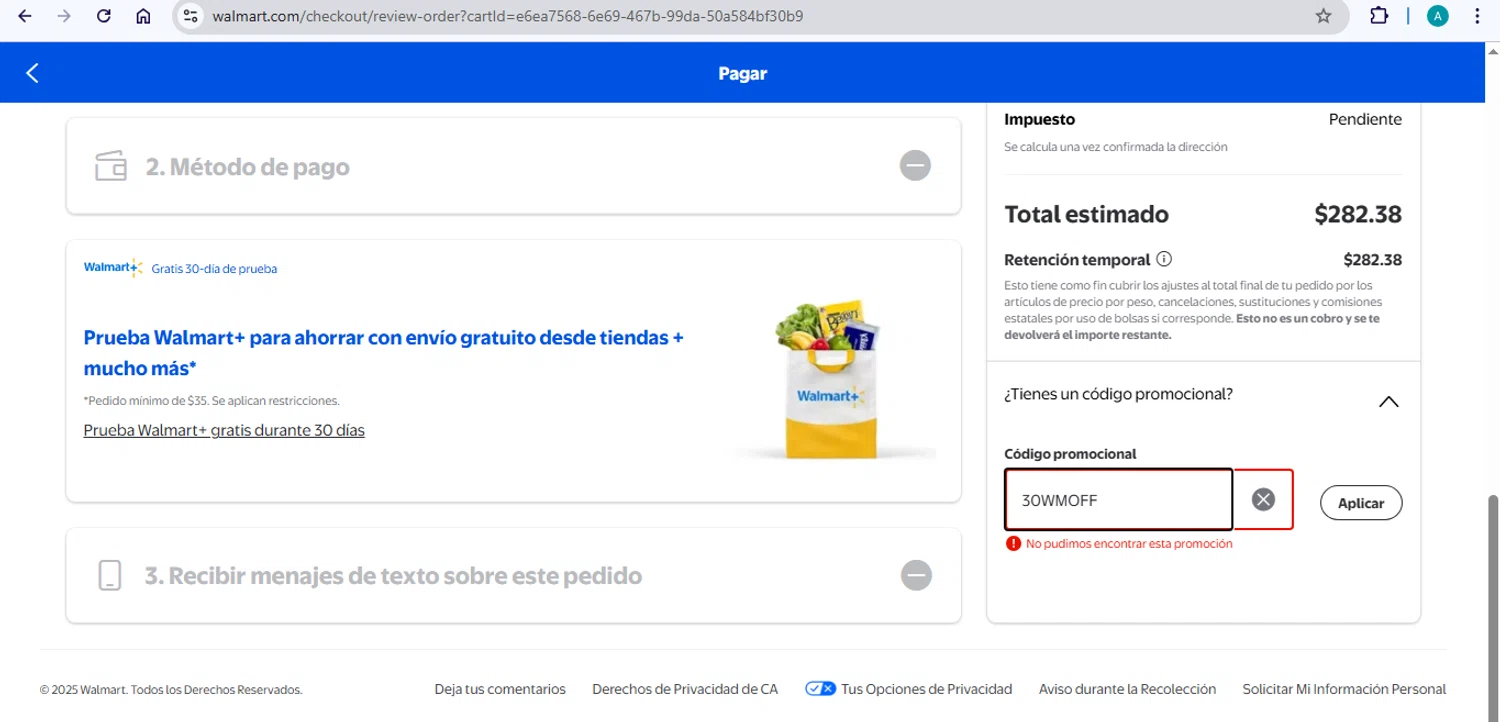Click the phone icon in text messages section

coord(110,576)
